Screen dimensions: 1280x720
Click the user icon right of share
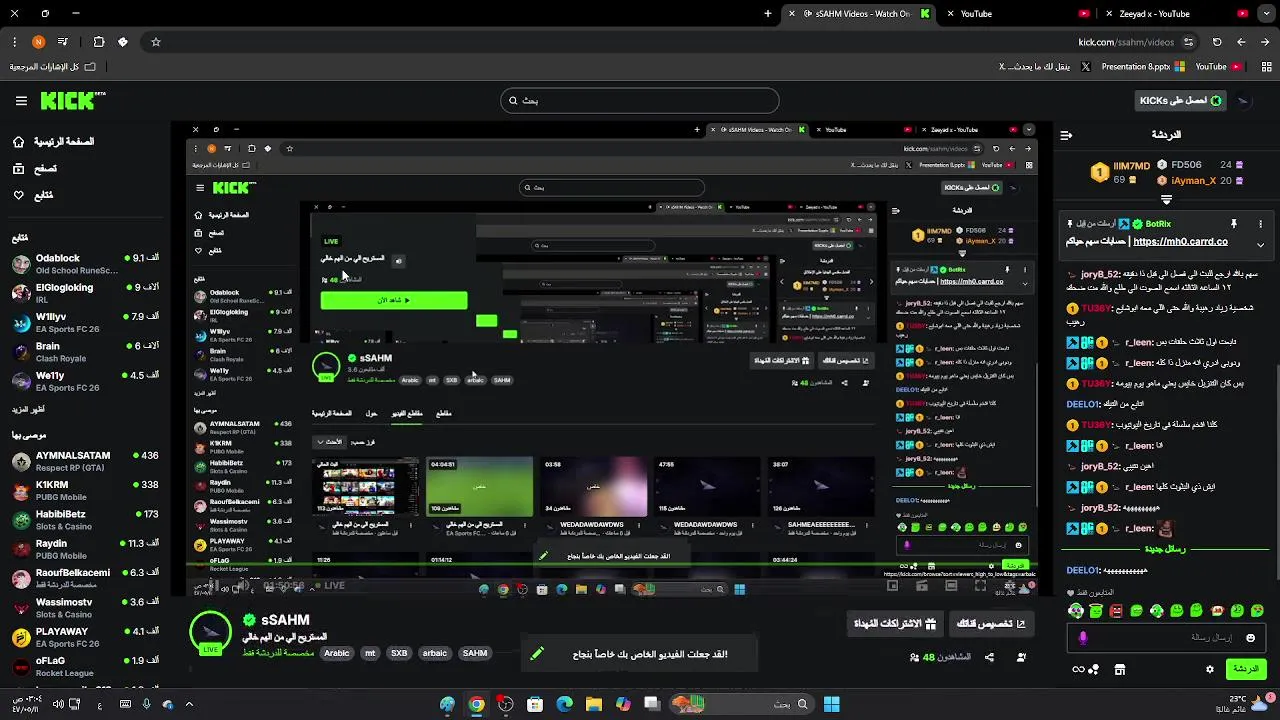[1021, 657]
